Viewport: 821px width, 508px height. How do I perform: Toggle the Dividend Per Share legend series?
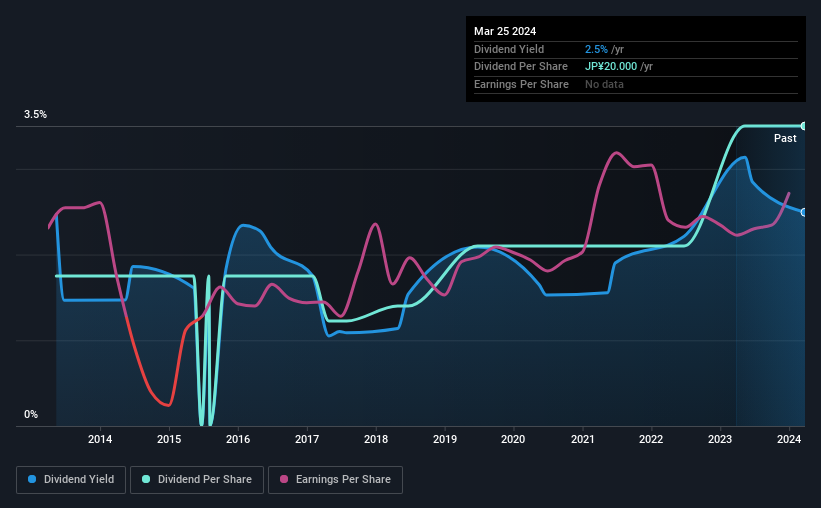coord(197,480)
